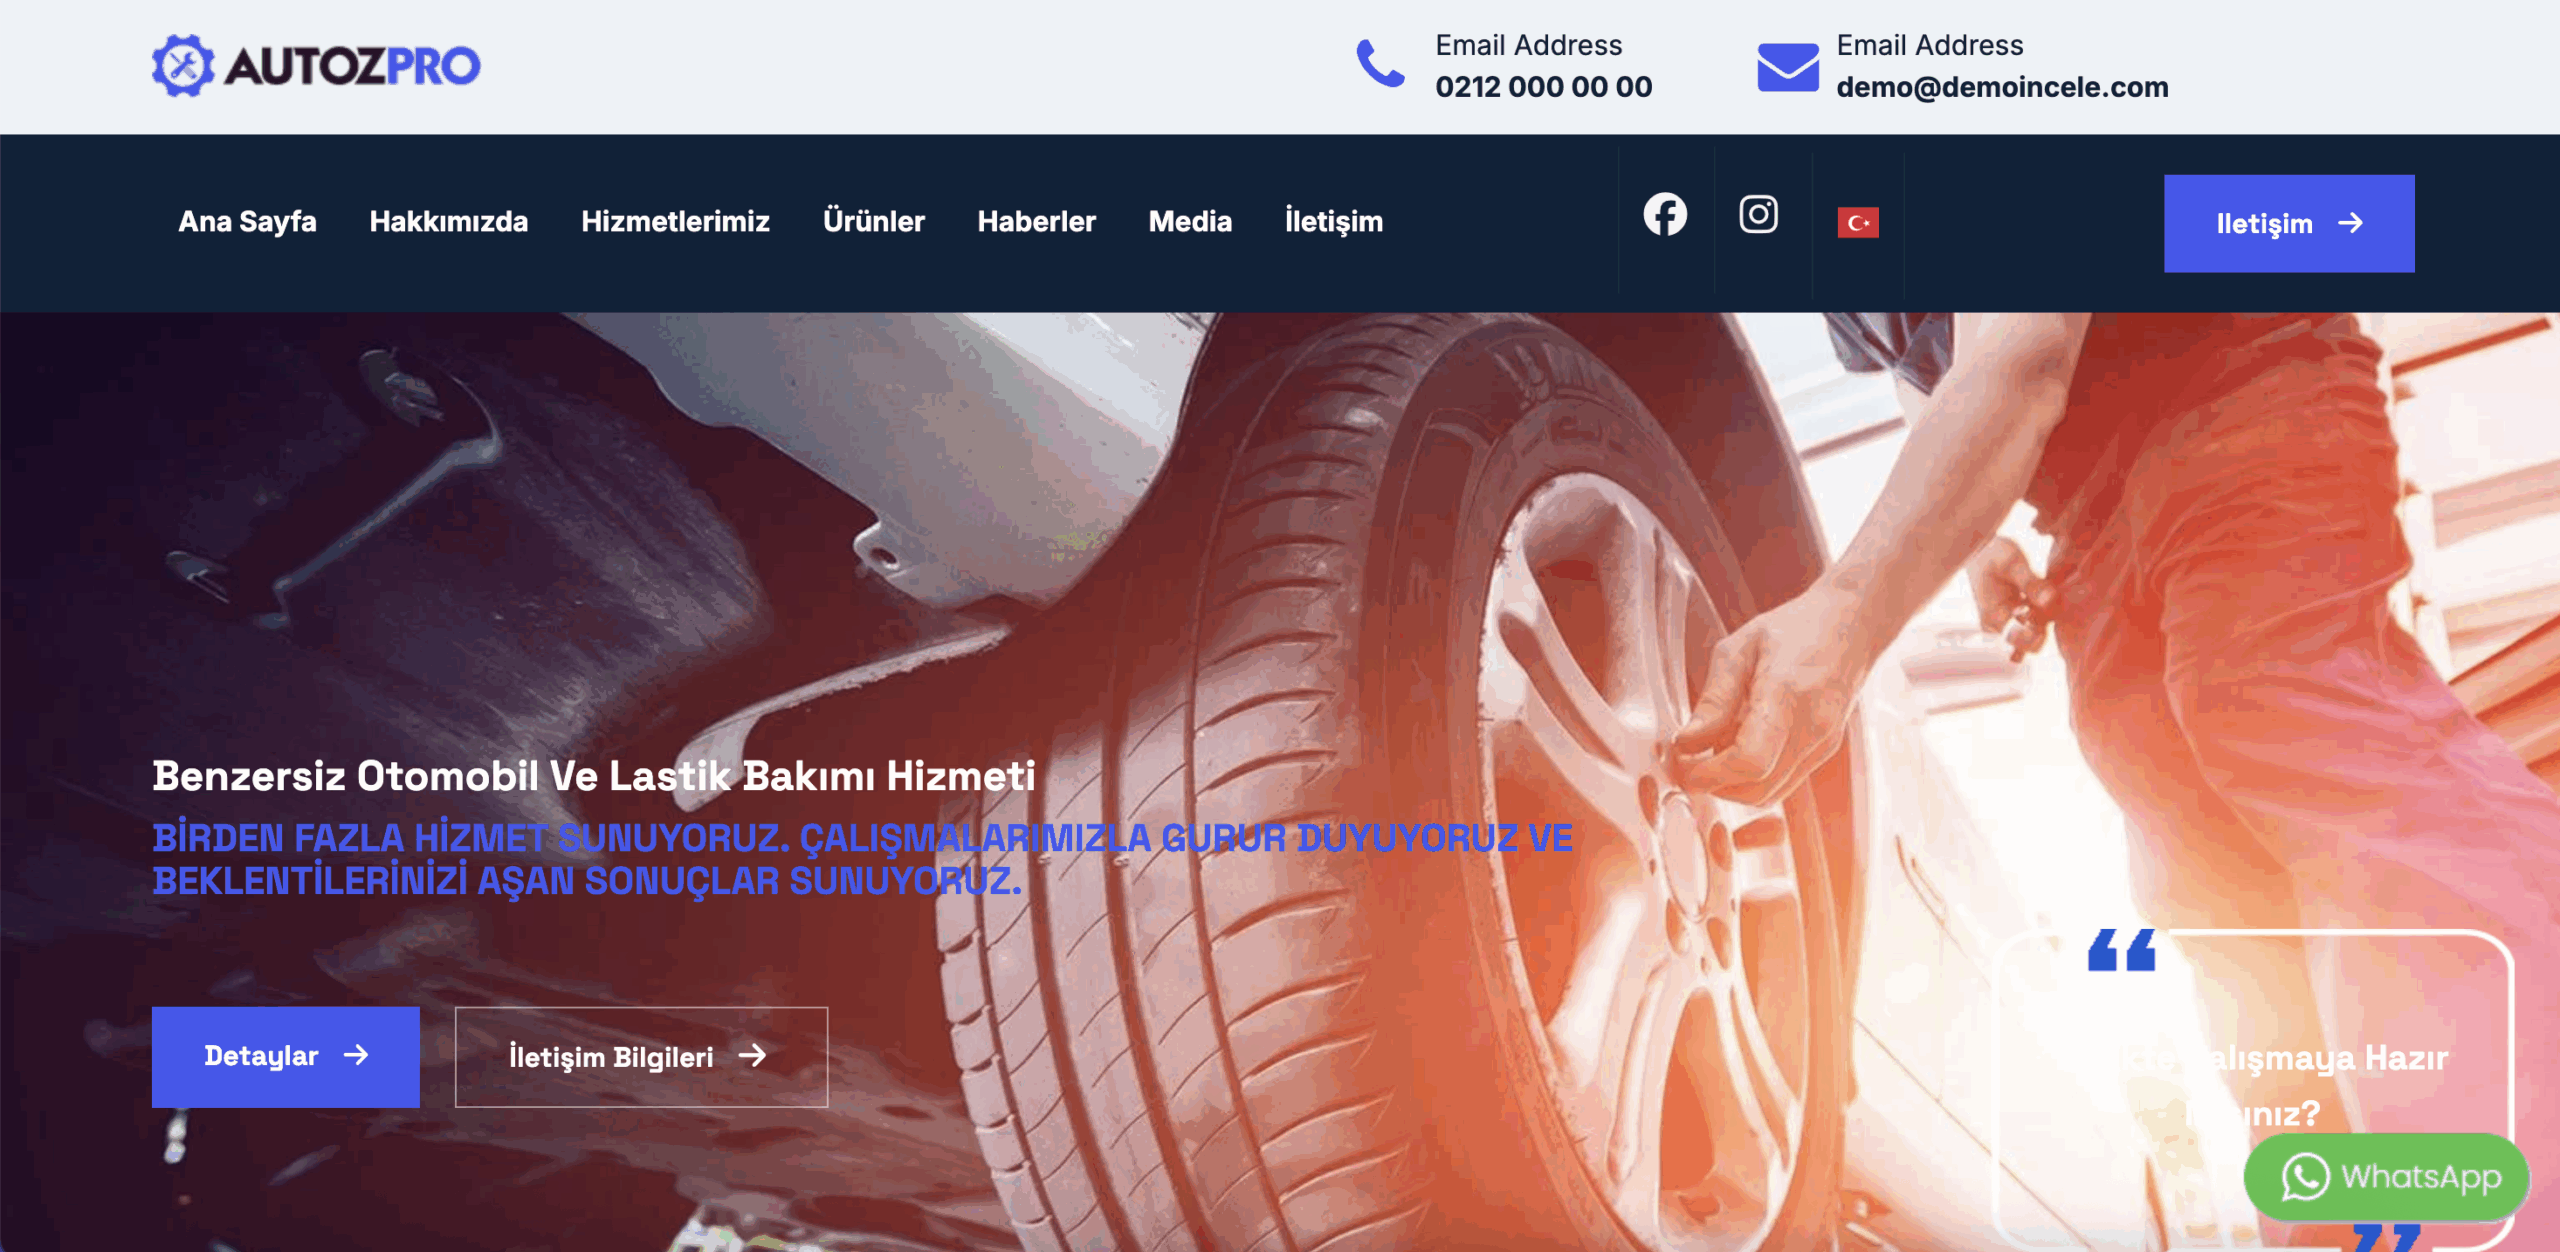Click the Detaylar button
This screenshot has width=2560, height=1252.
coord(286,1056)
